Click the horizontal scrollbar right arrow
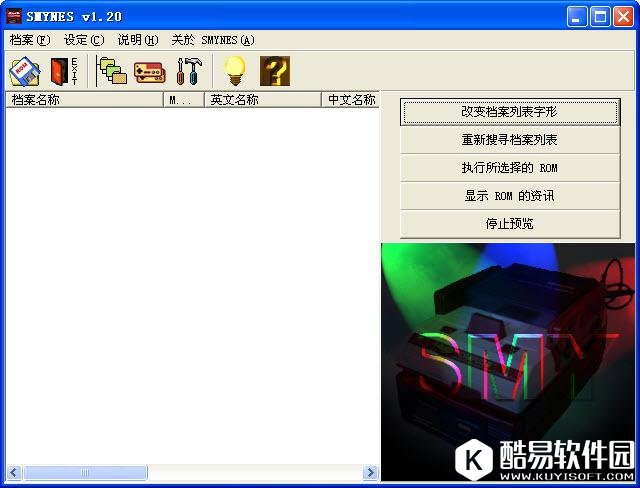The image size is (640, 488). click(370, 472)
